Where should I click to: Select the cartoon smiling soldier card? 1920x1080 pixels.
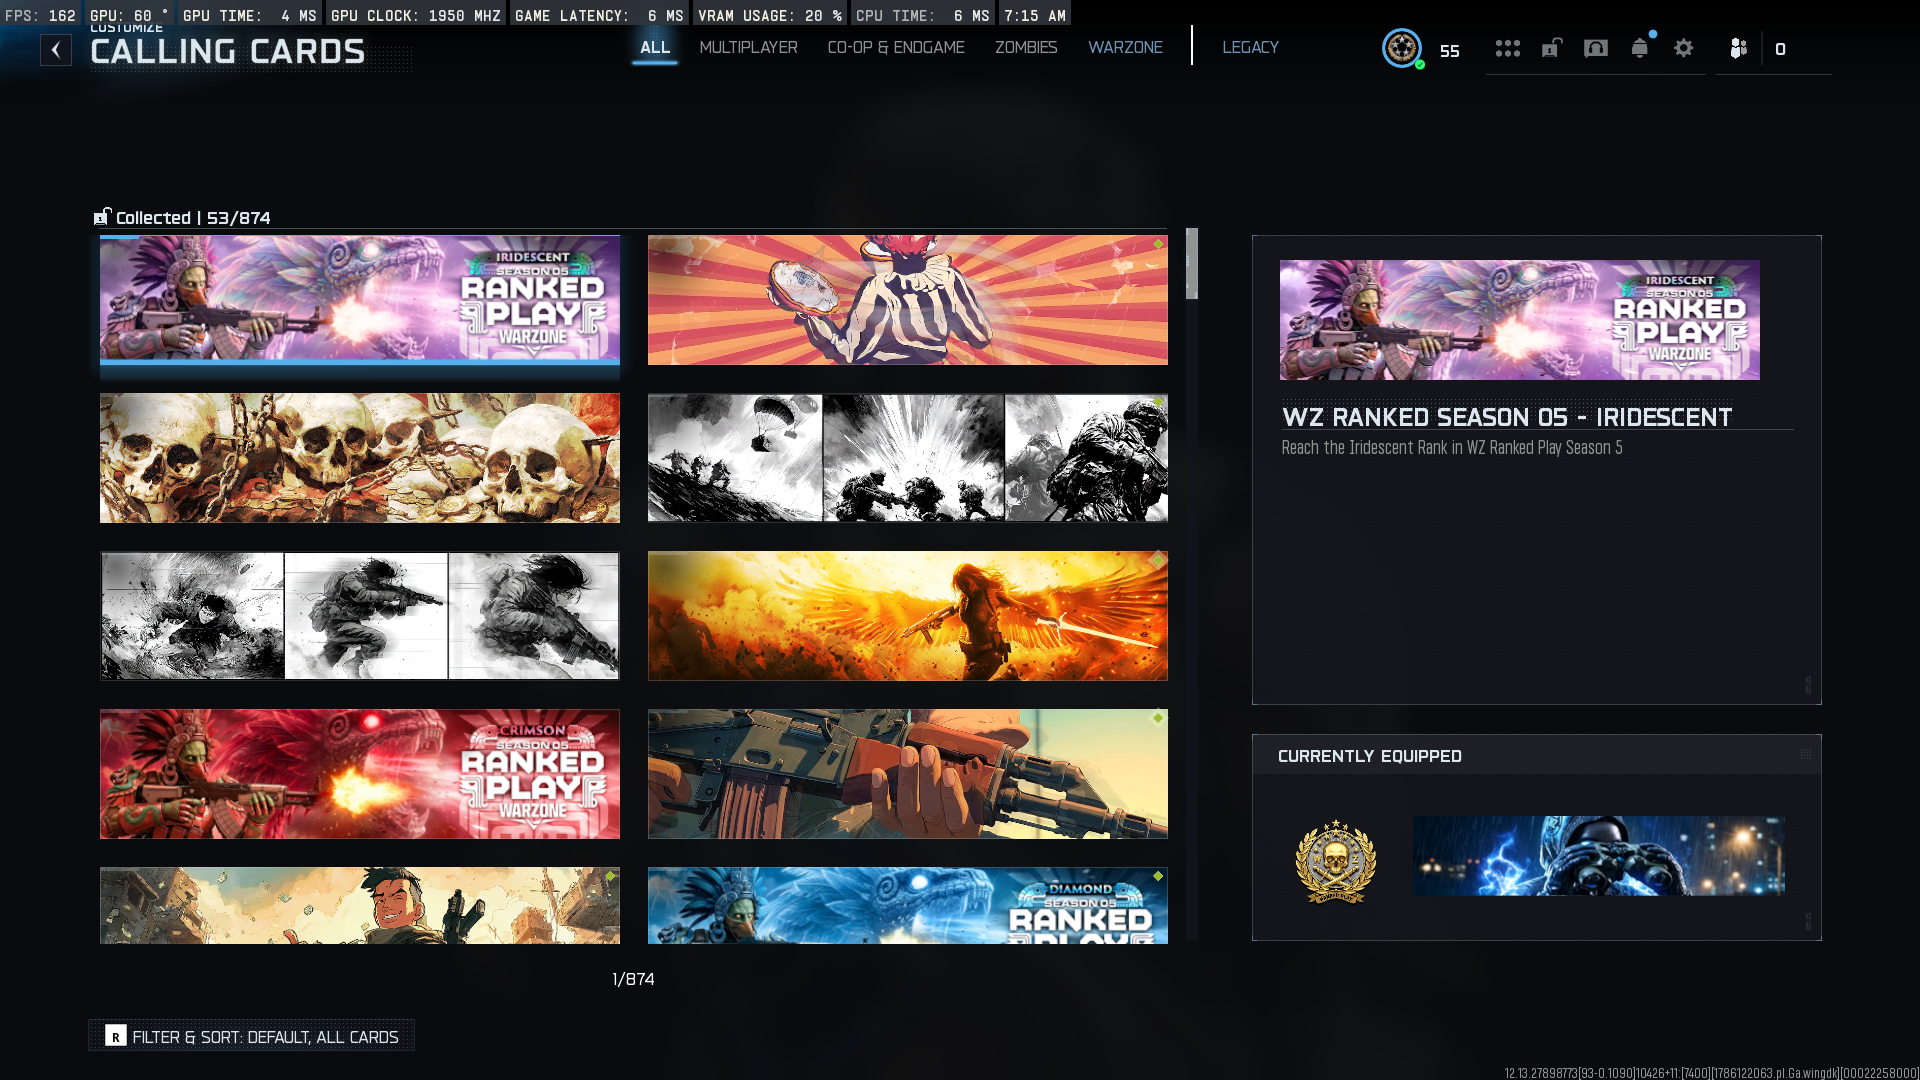pos(360,905)
